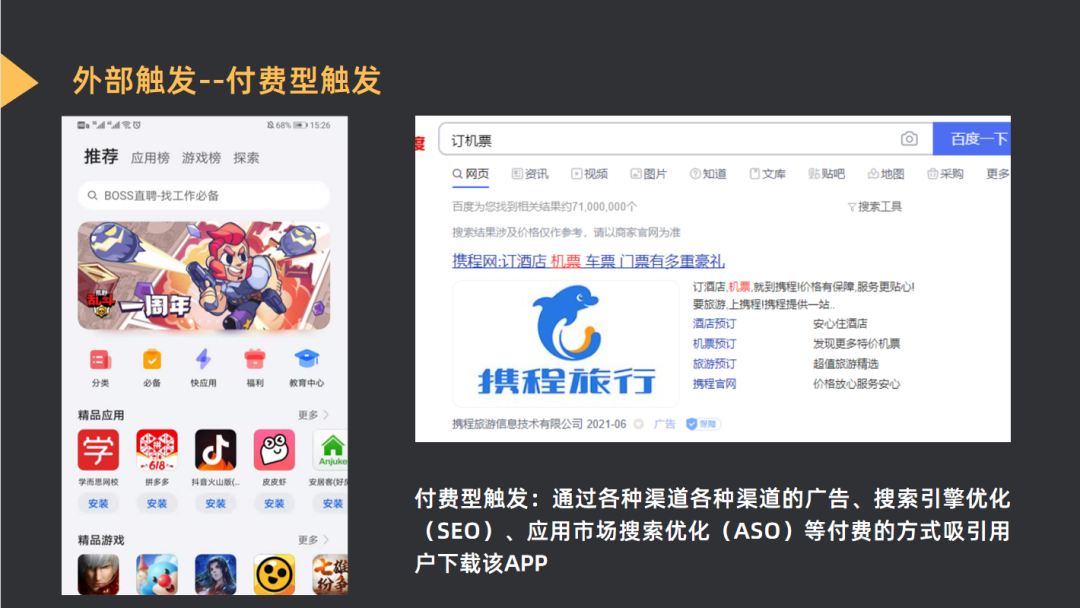The height and width of the screenshot is (608, 1080).
Task: Open the third game icon with woman
Action: 215,574
